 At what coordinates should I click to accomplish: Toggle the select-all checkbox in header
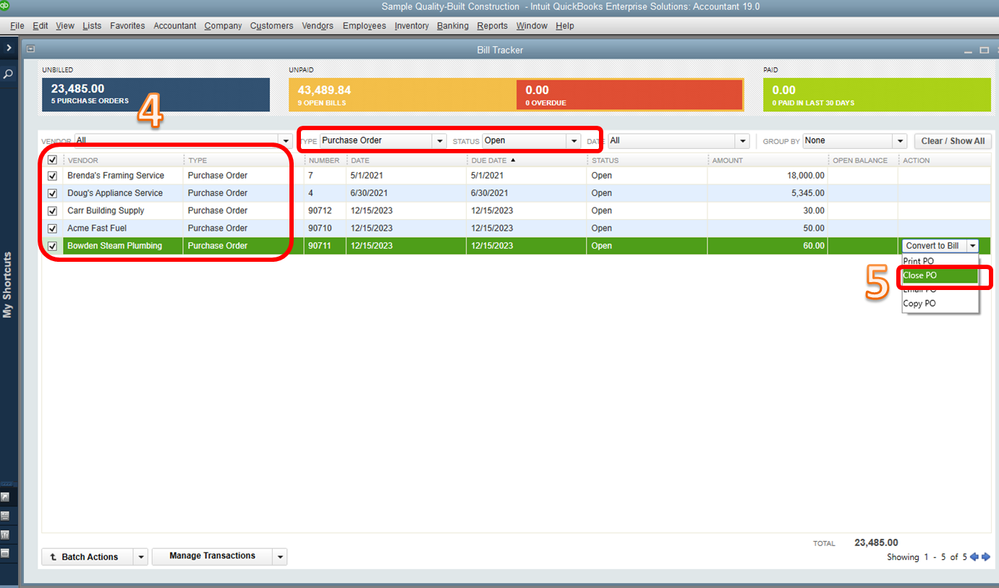coord(52,160)
